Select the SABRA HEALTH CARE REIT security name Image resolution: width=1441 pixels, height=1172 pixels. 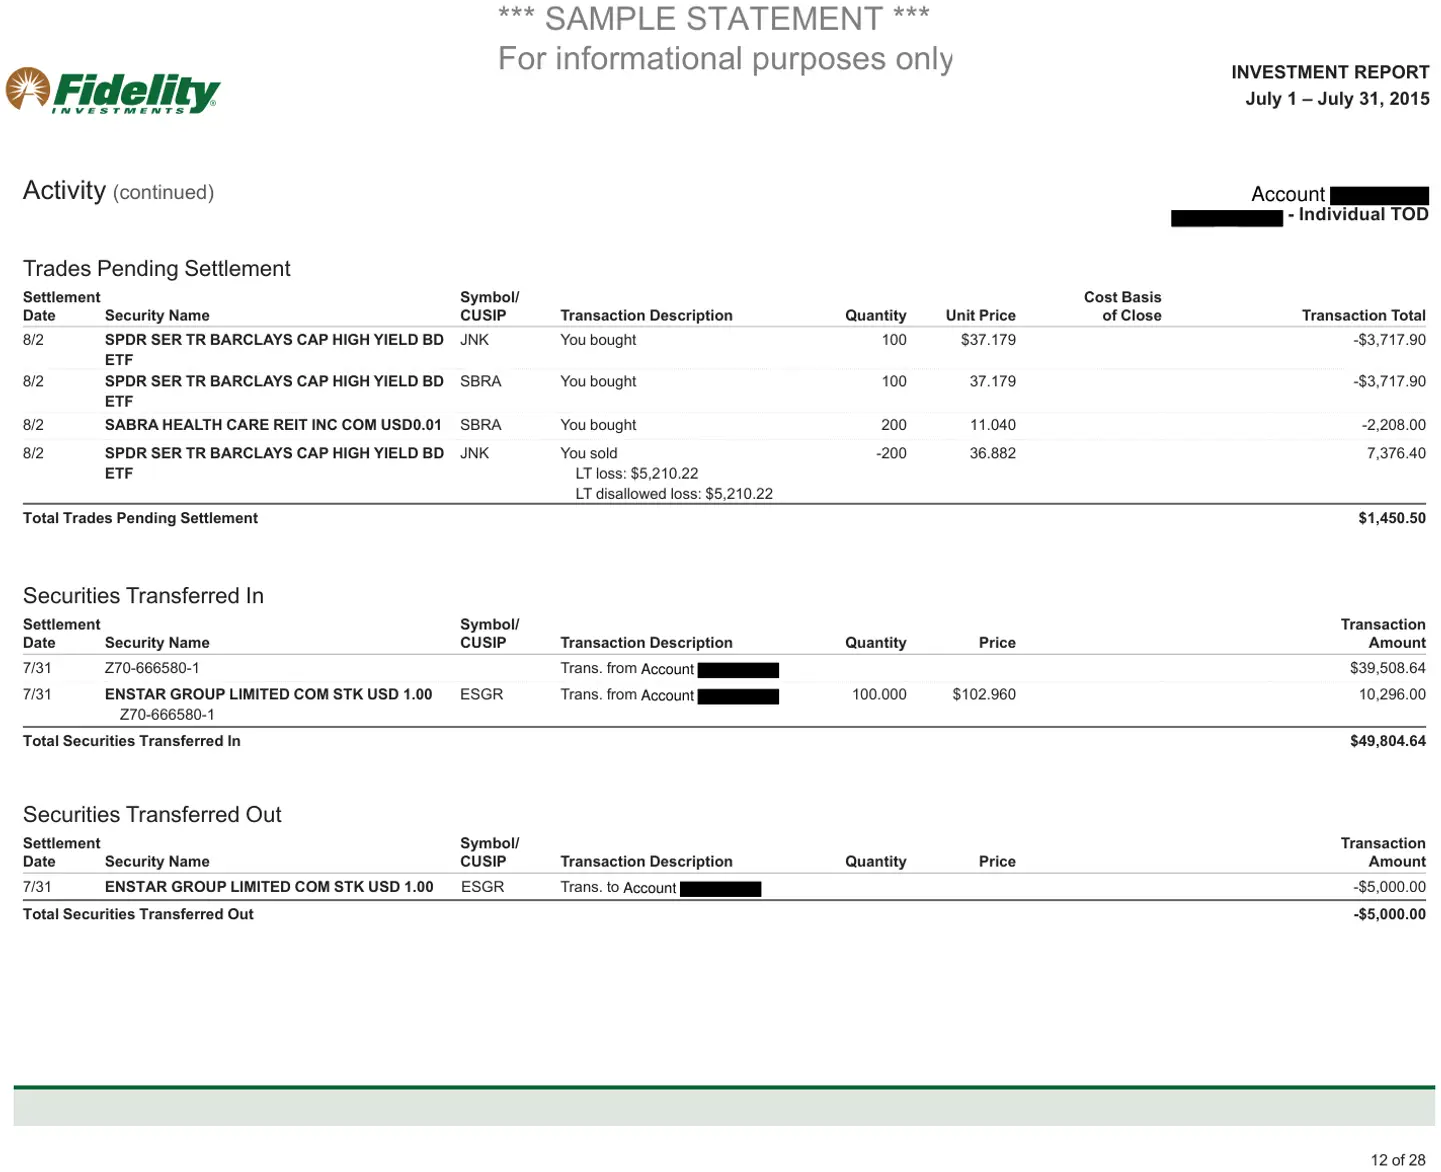point(273,425)
